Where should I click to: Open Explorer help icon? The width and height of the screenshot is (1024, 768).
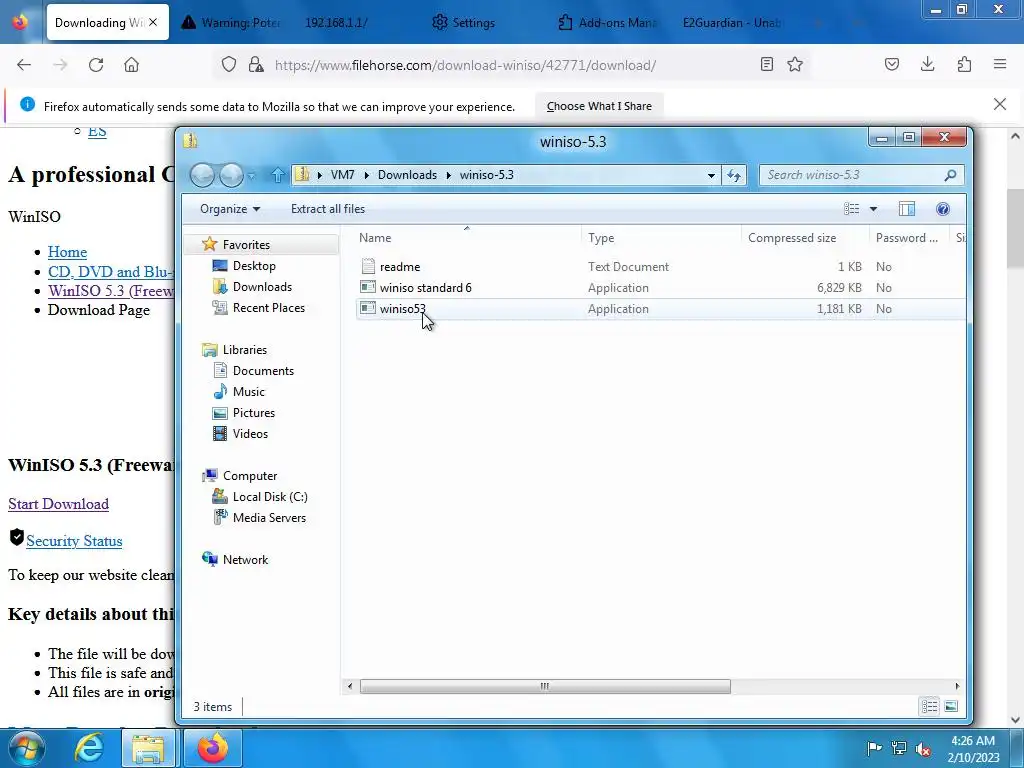942,209
